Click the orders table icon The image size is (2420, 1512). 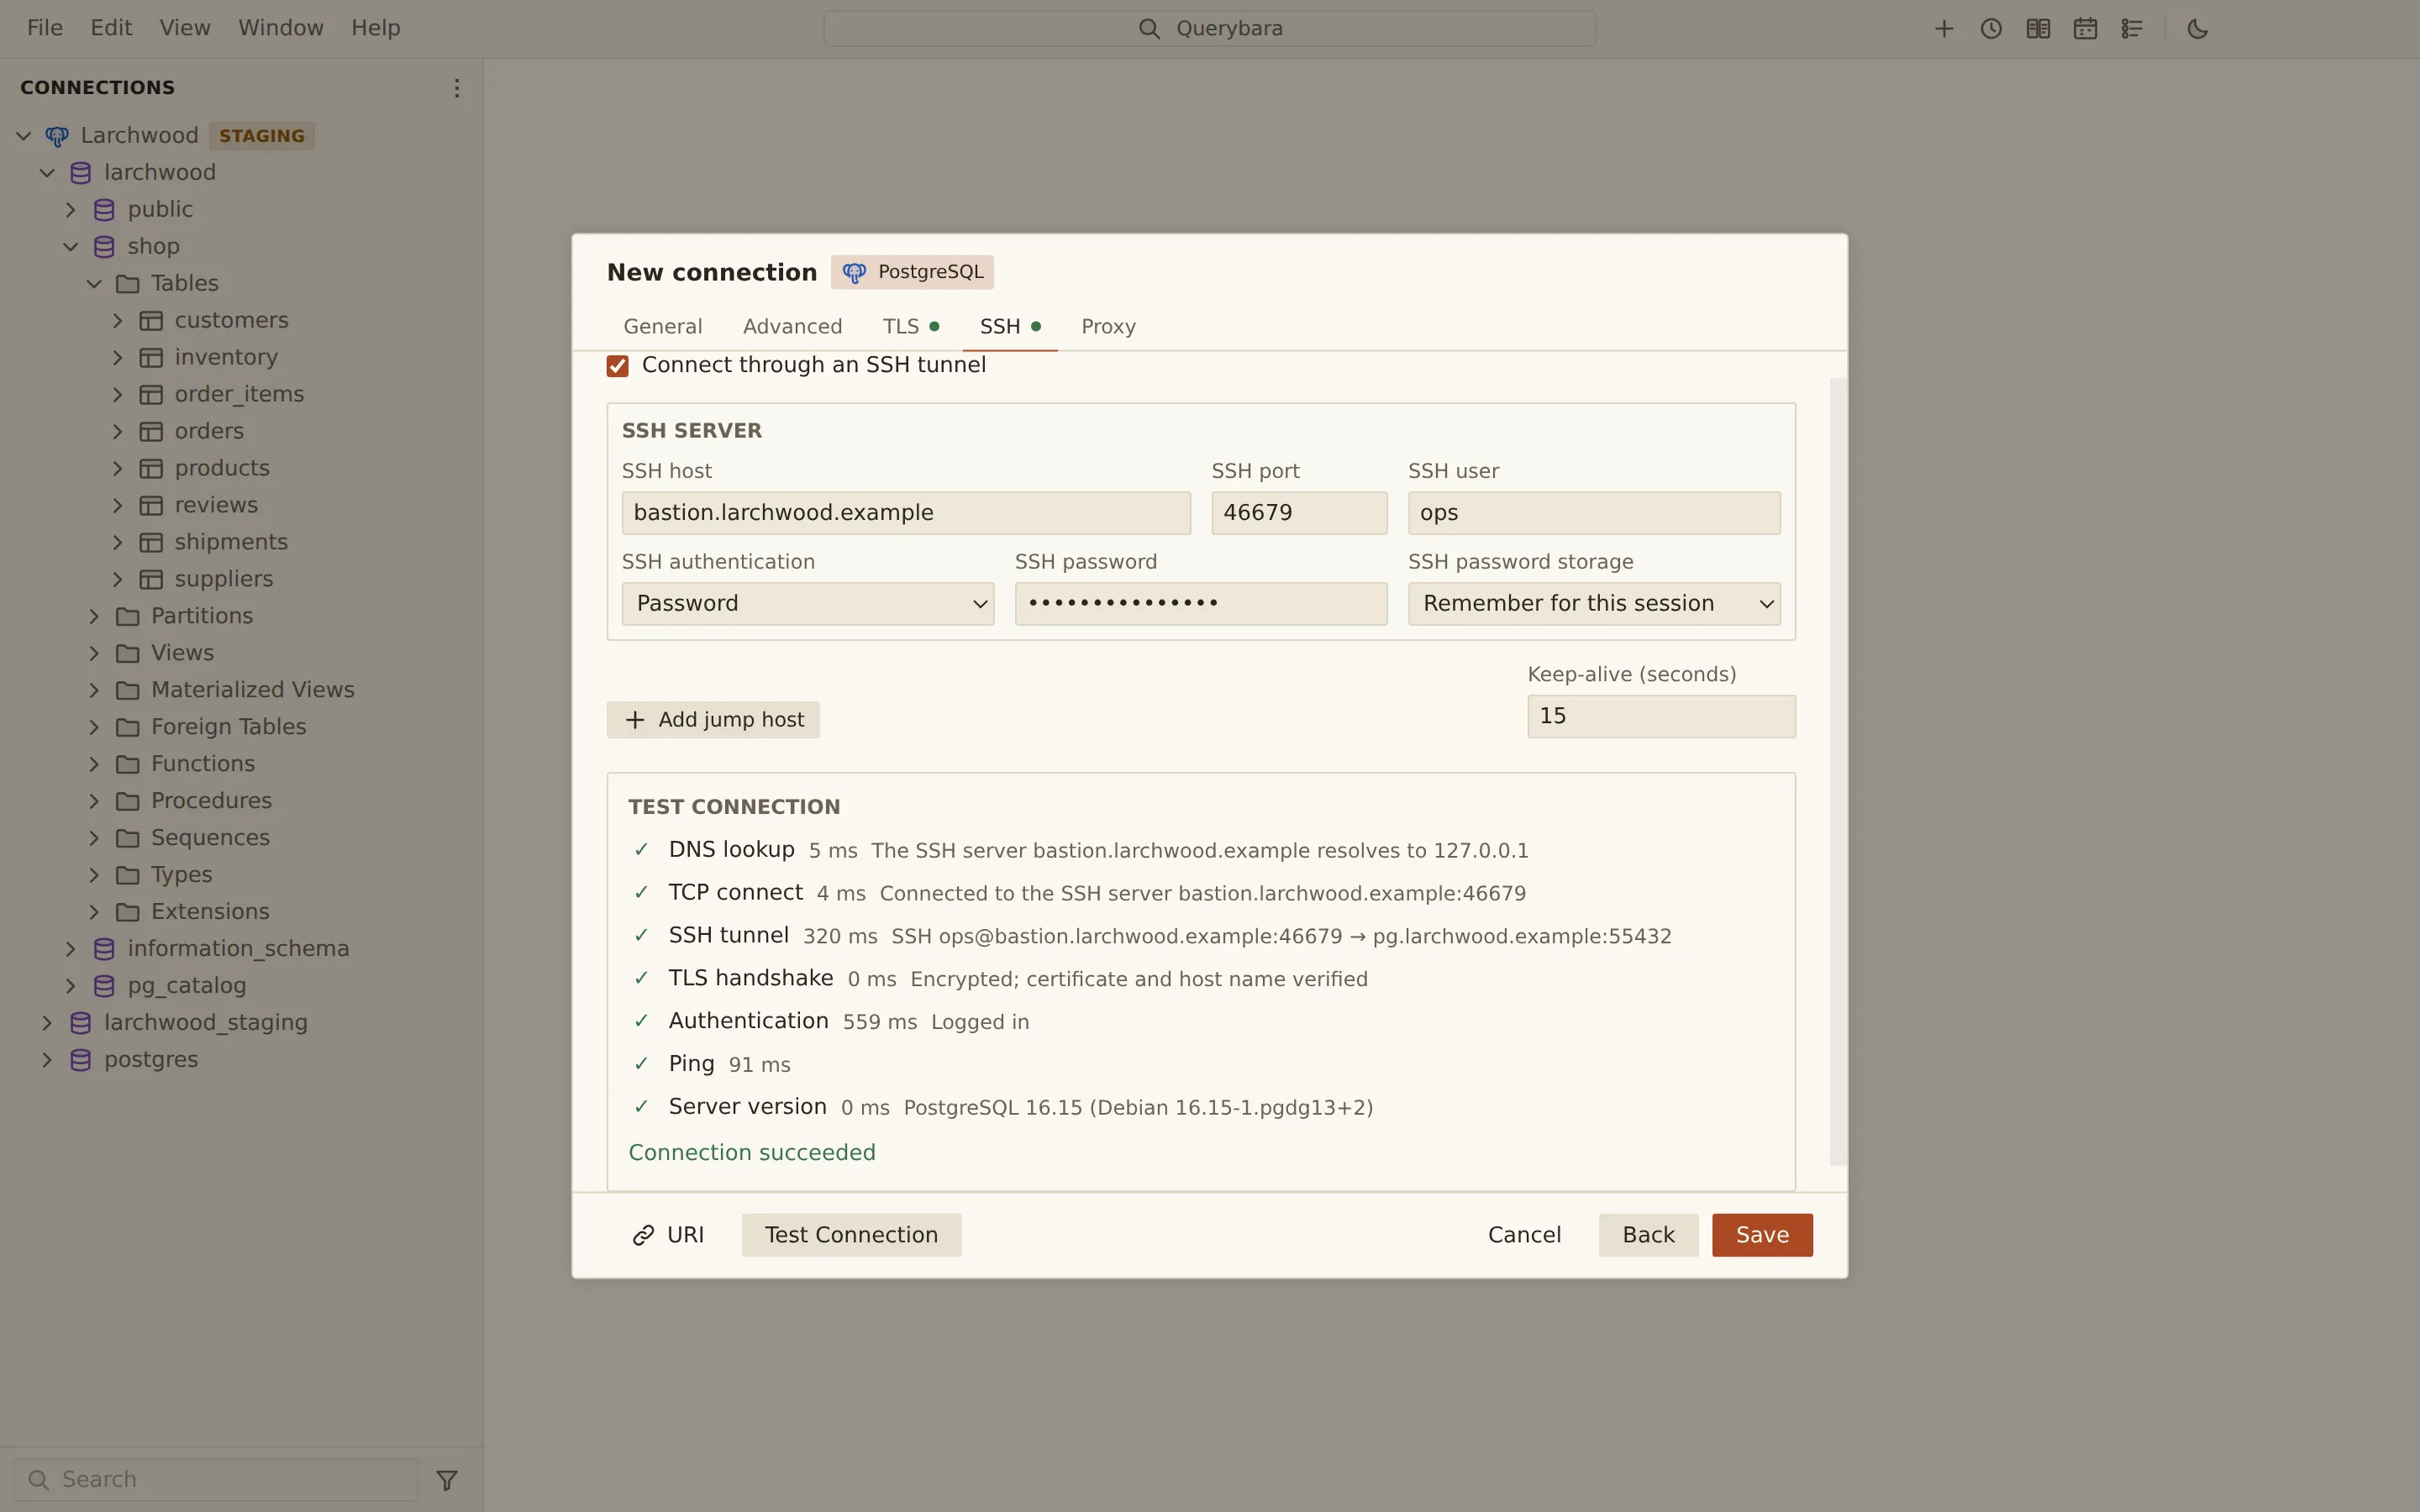pos(151,432)
